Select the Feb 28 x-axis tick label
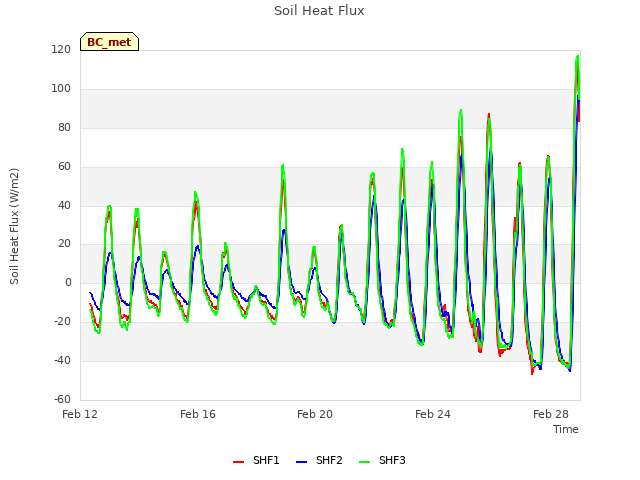640x480 pixels. (551, 414)
